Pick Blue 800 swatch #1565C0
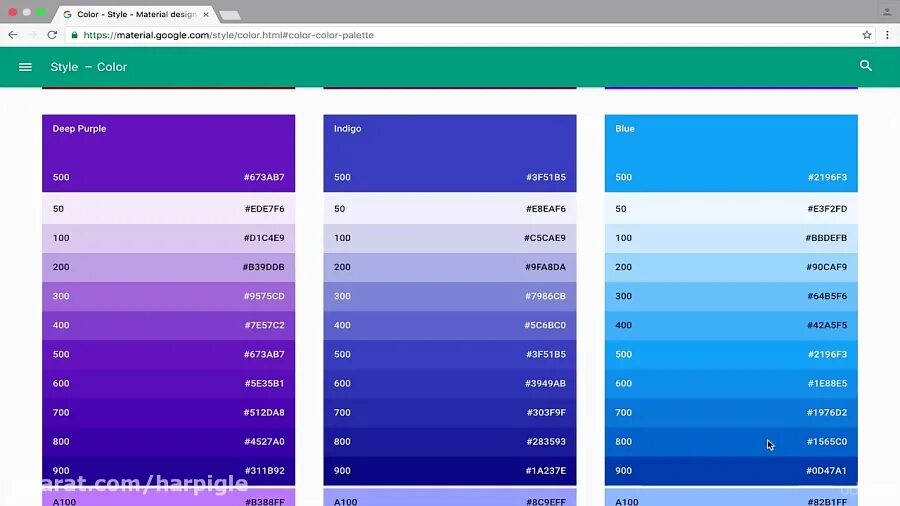900x506 pixels. click(731, 442)
